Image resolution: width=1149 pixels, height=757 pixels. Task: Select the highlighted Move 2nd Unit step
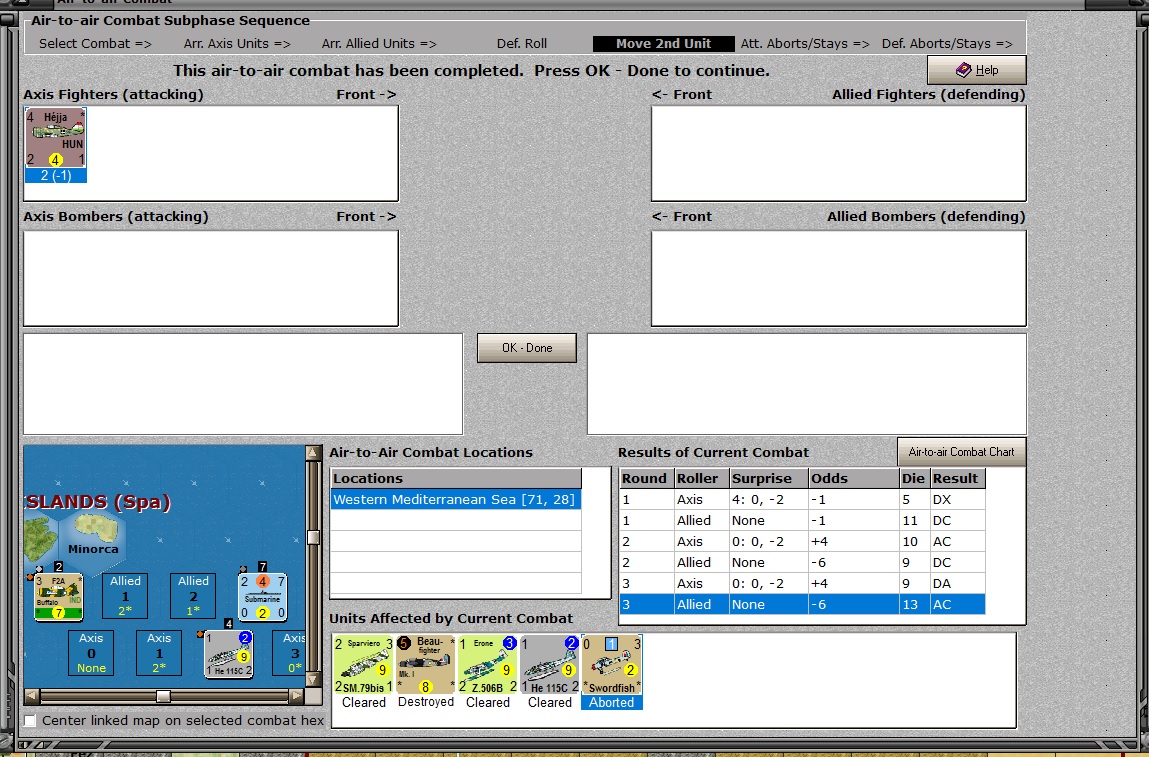pyautogui.click(x=664, y=44)
